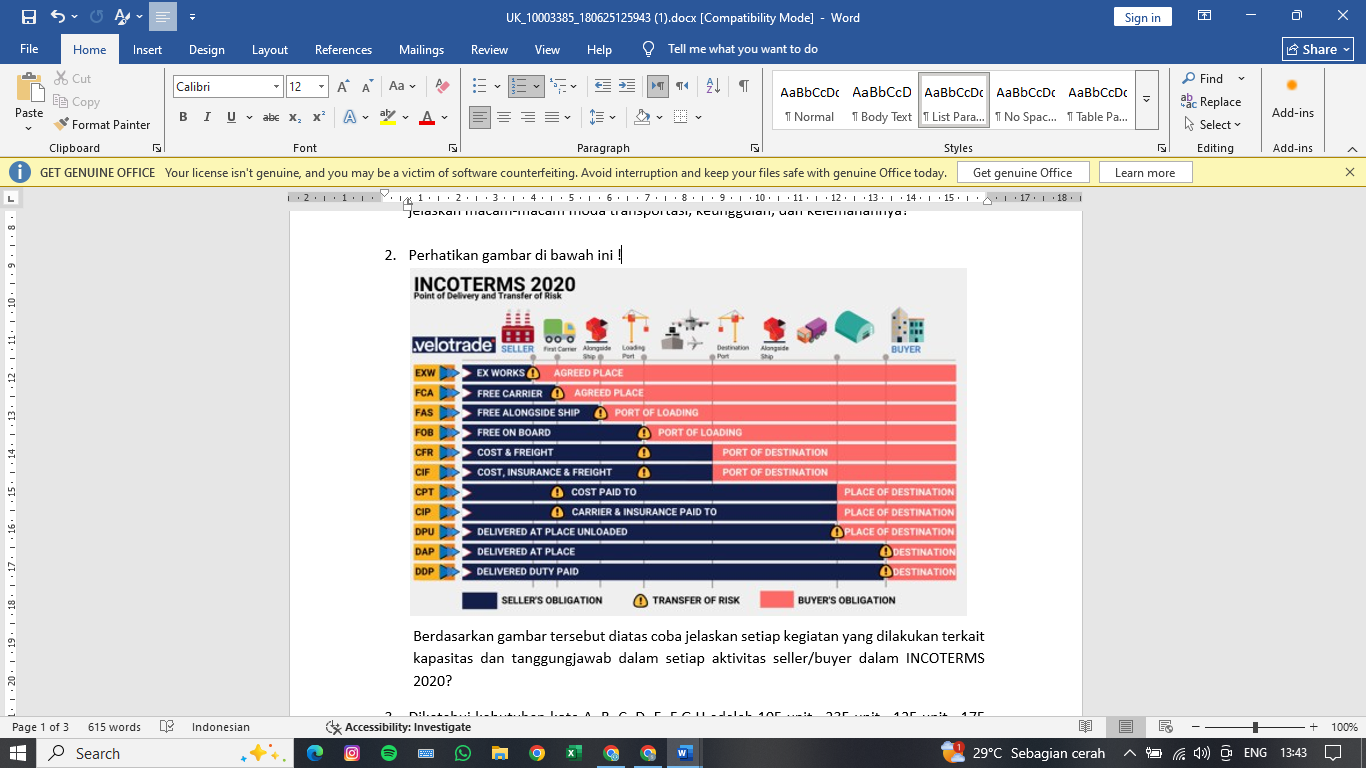
Task: Apply the Text Highlight Color tool
Action: 388,117
